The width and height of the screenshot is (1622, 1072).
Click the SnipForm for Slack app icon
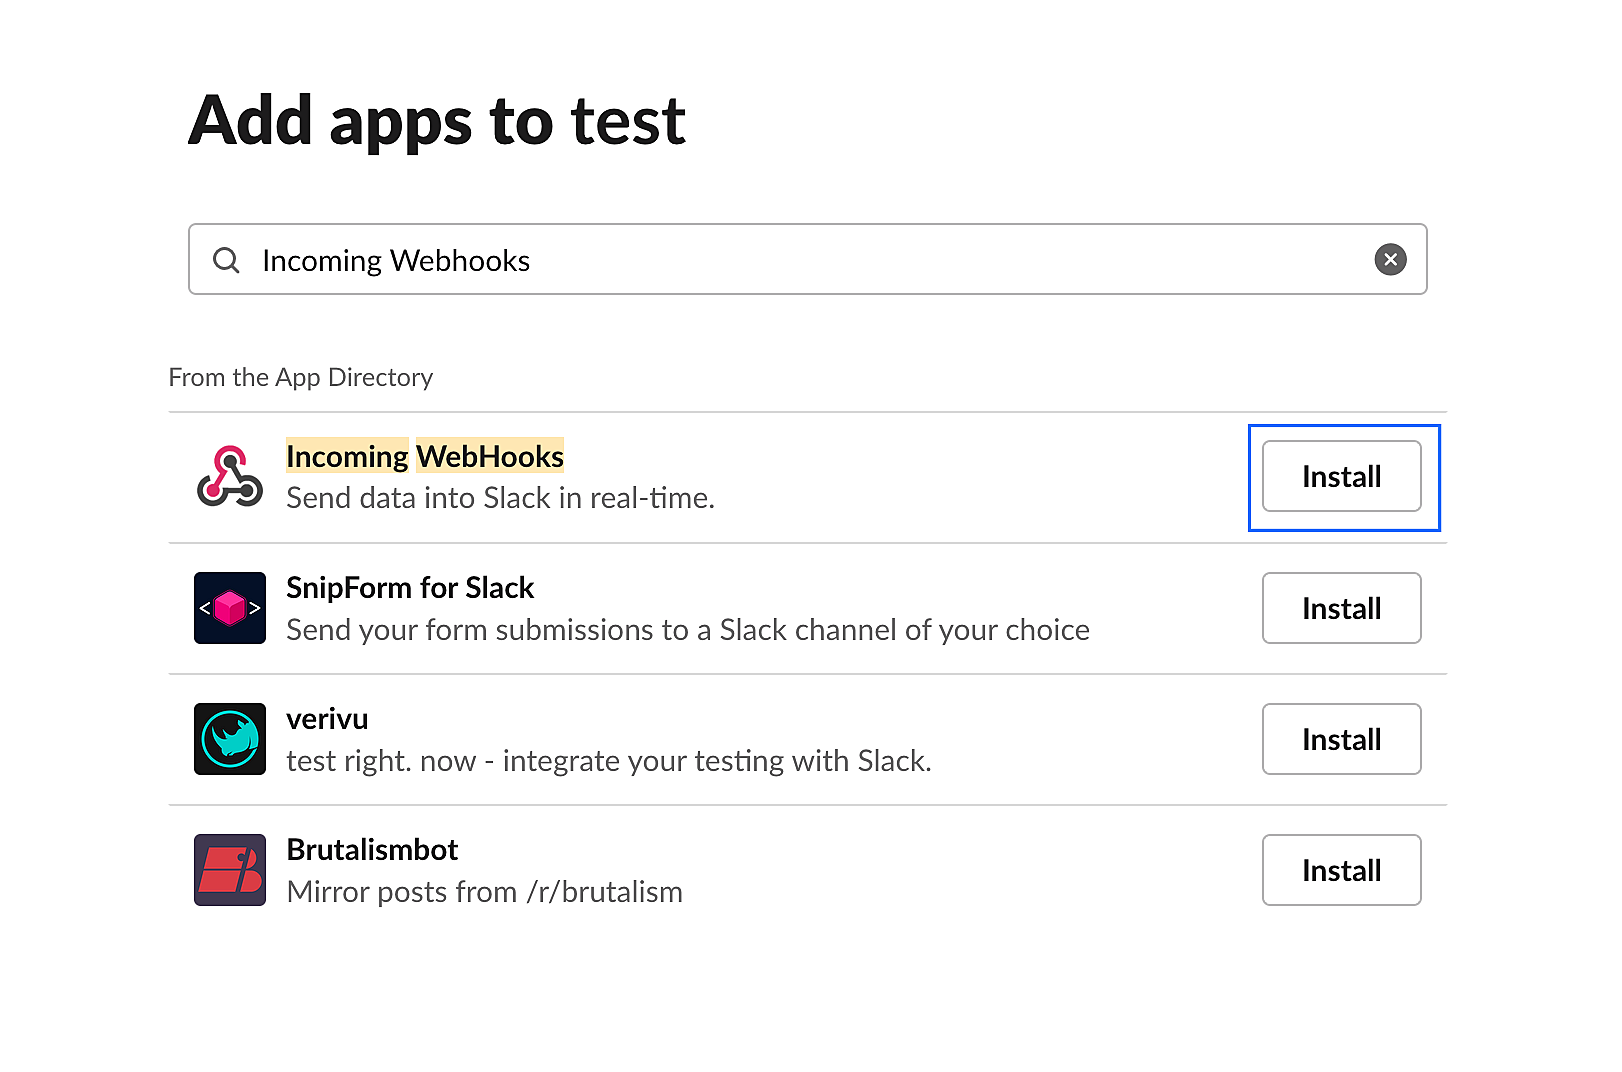point(229,608)
